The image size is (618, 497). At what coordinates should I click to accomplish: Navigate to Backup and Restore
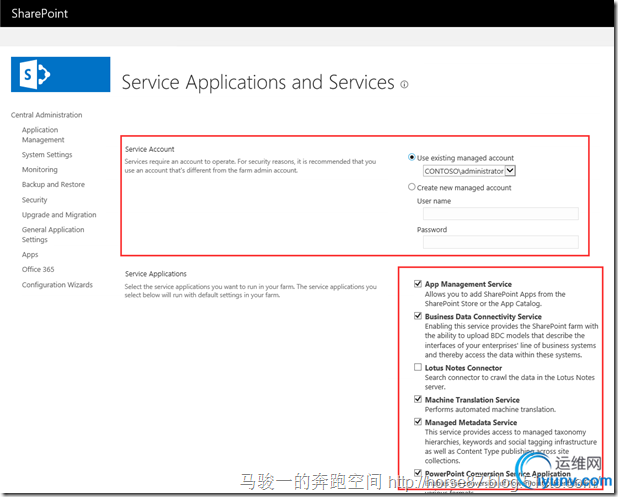[53, 184]
